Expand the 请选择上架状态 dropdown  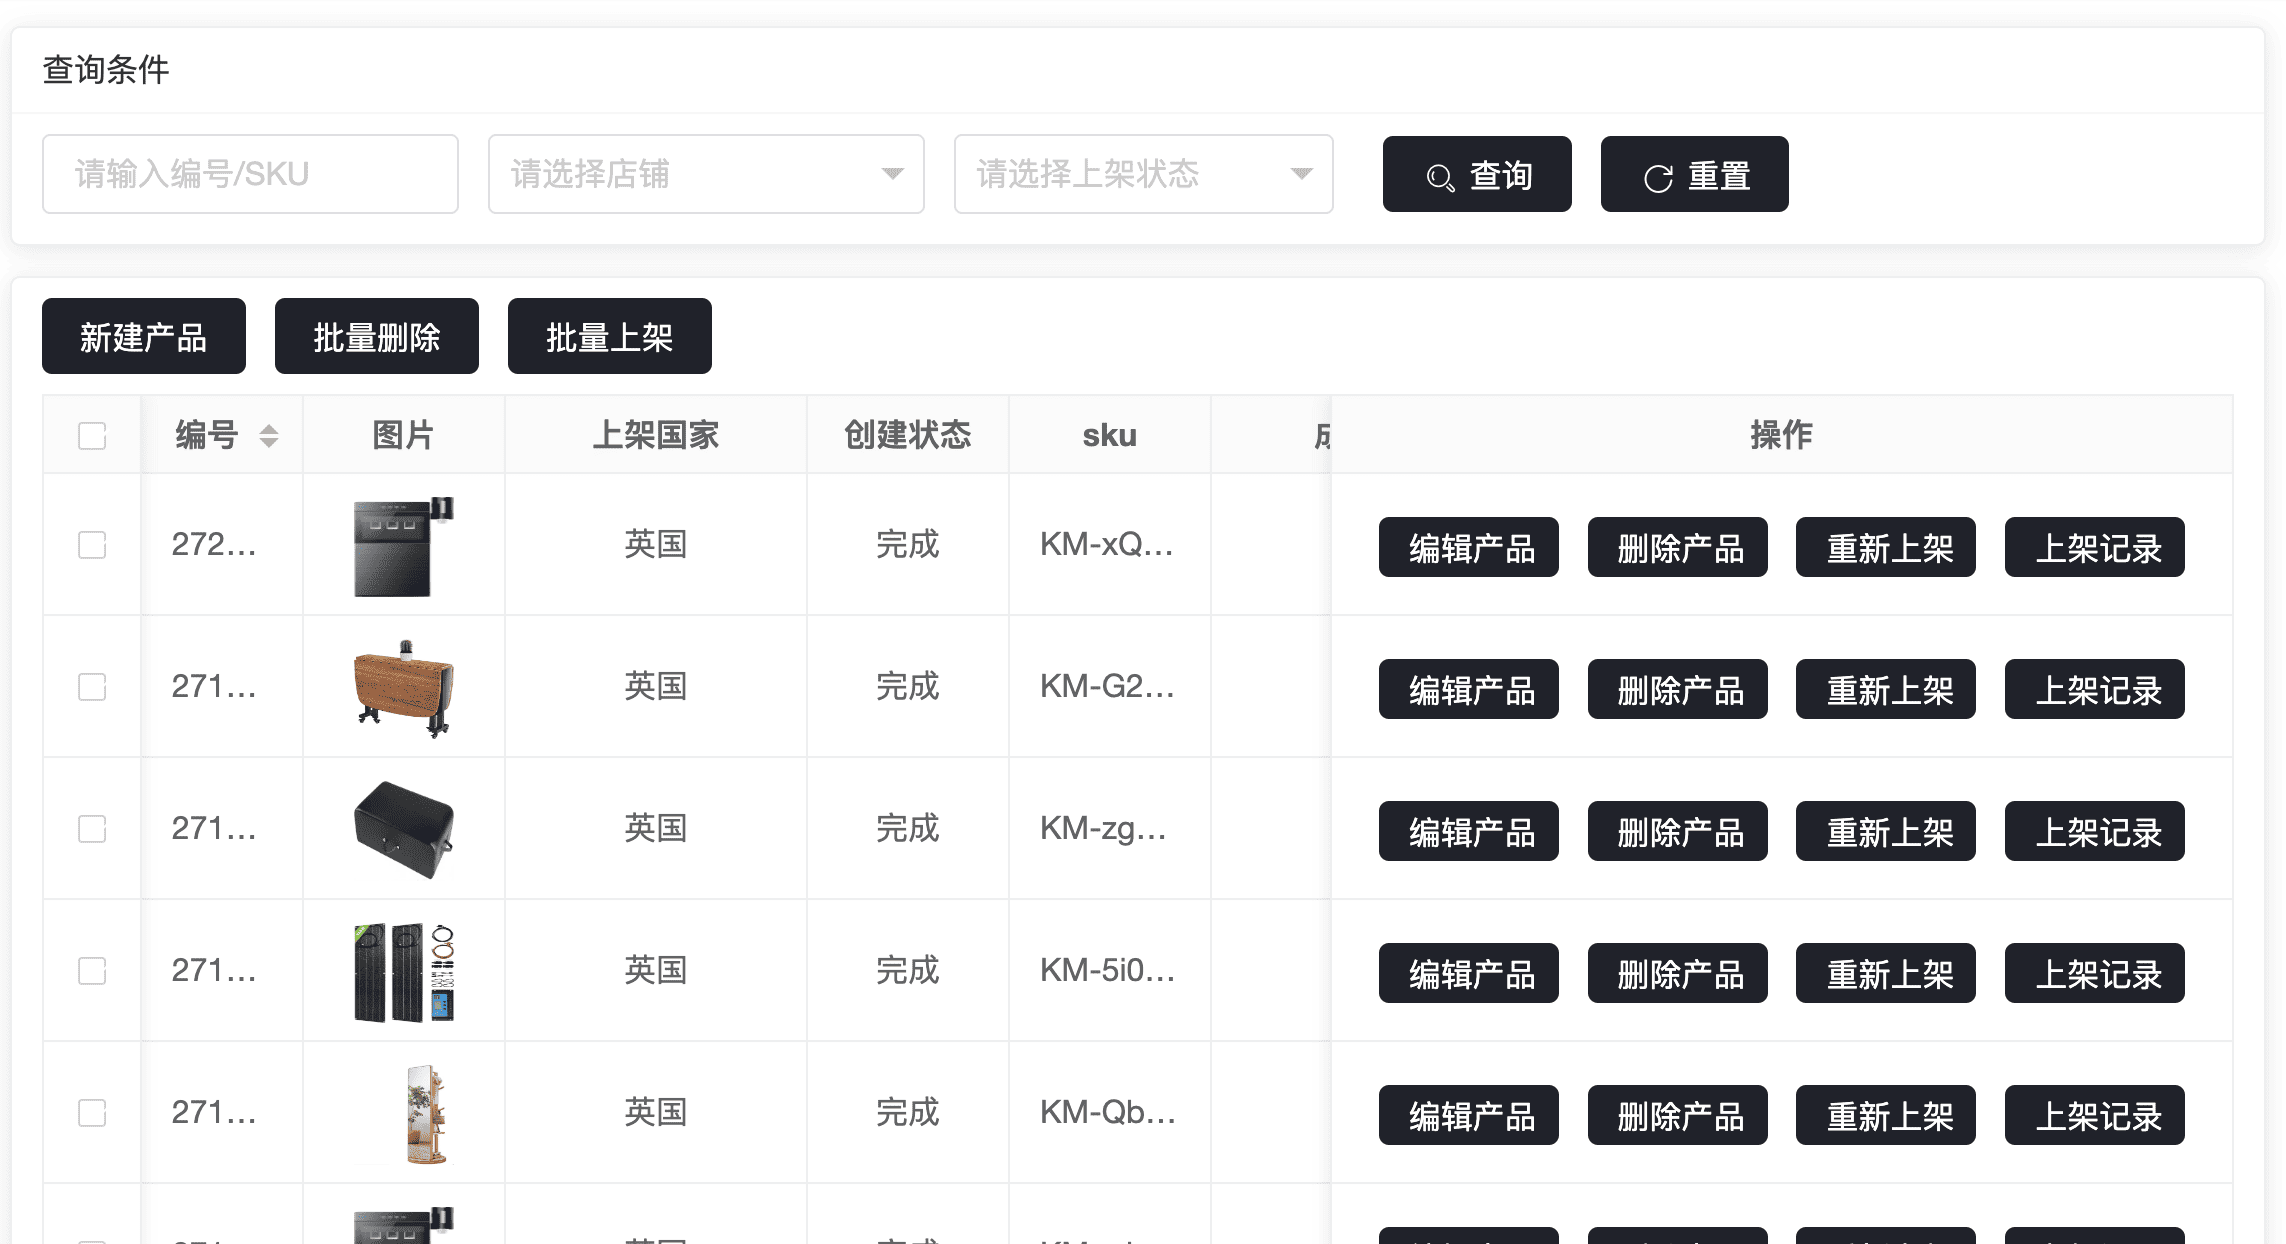(x=1142, y=174)
